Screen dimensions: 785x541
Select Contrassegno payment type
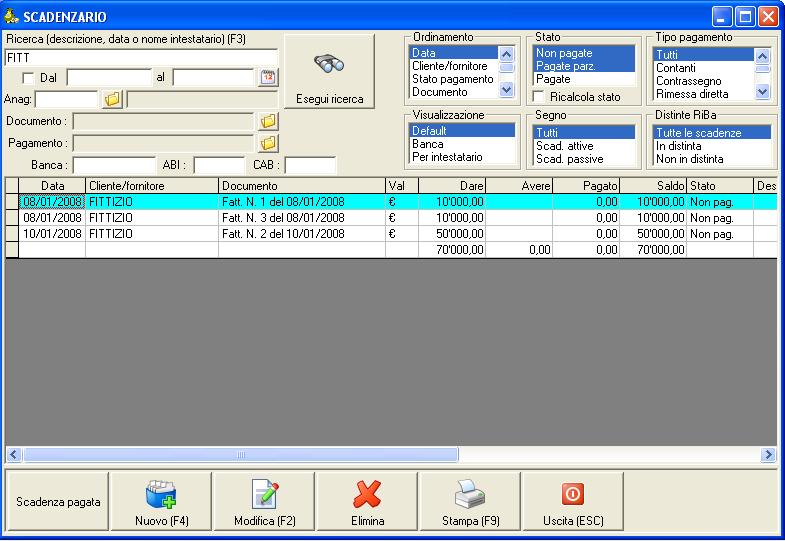[x=703, y=81]
